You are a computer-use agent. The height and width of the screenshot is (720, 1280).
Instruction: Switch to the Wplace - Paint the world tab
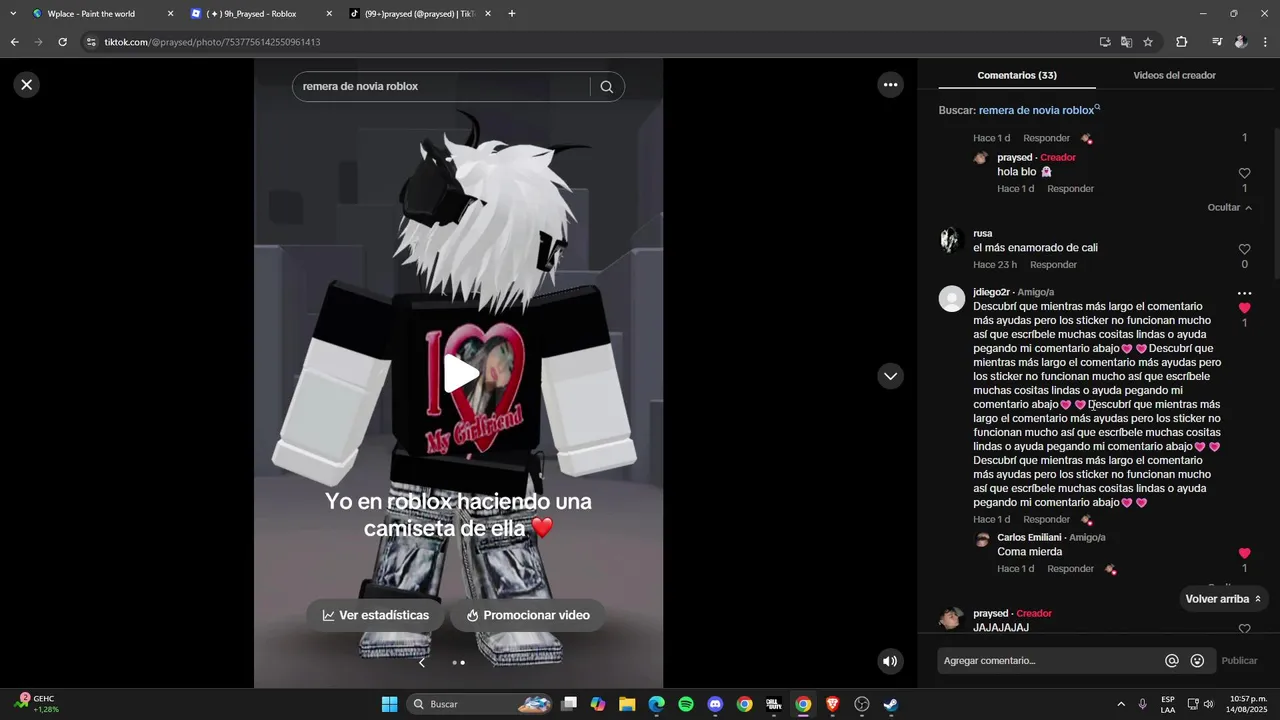tap(102, 14)
